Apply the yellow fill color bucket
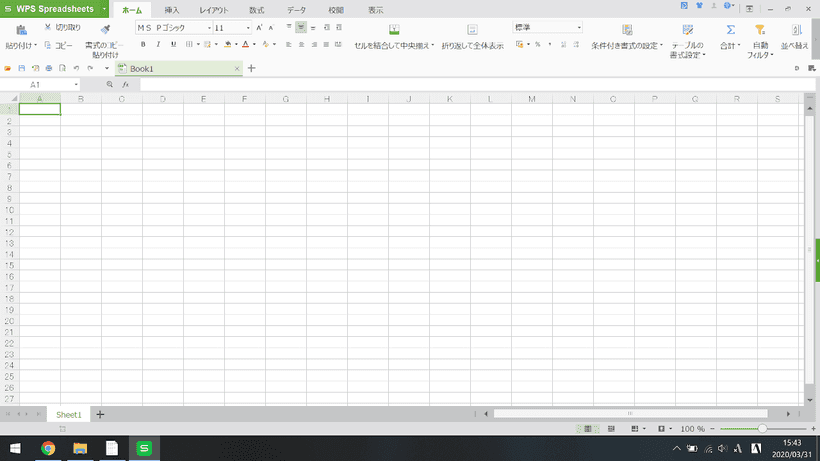Viewport: 820px width, 461px height. pyautogui.click(x=227, y=44)
